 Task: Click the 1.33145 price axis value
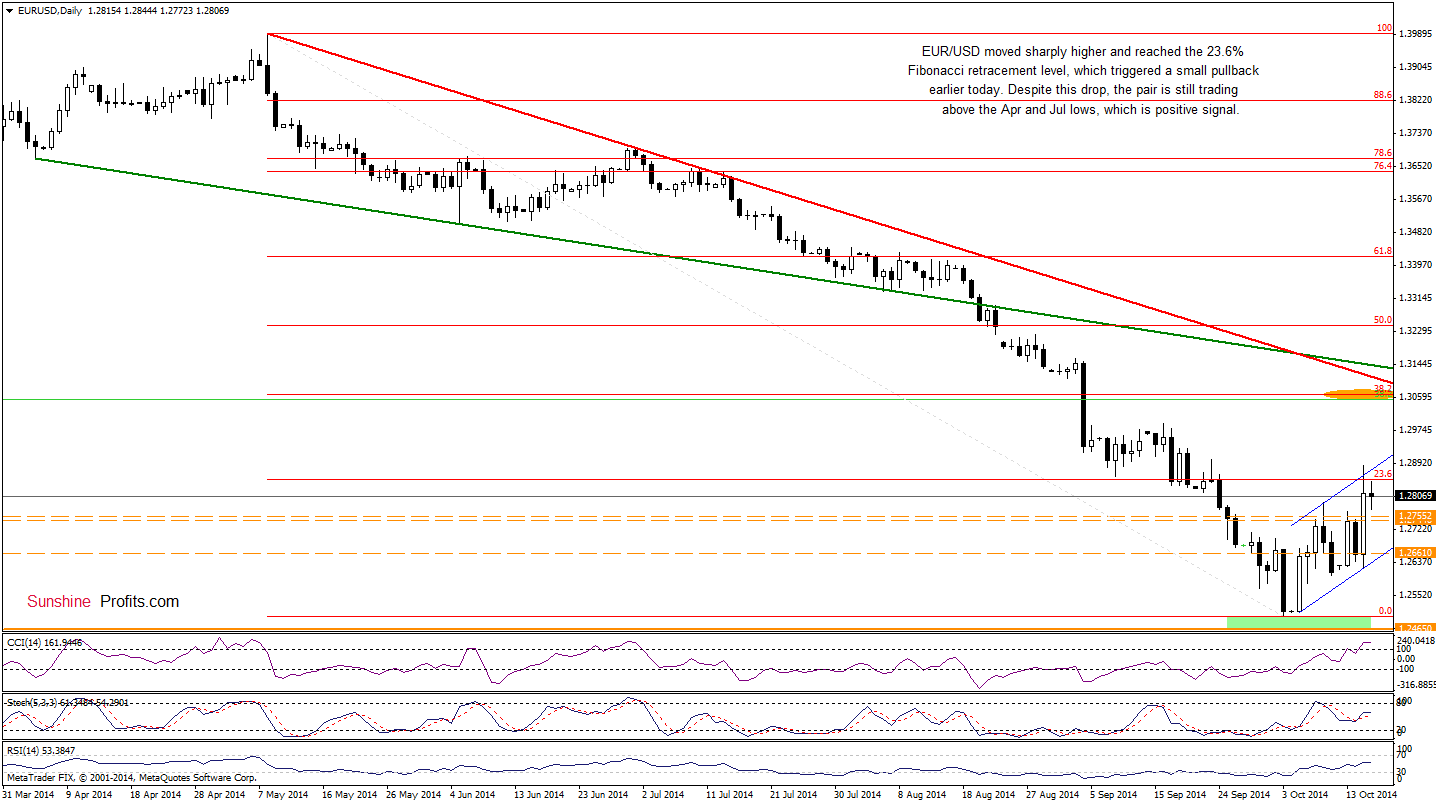(x=1418, y=298)
